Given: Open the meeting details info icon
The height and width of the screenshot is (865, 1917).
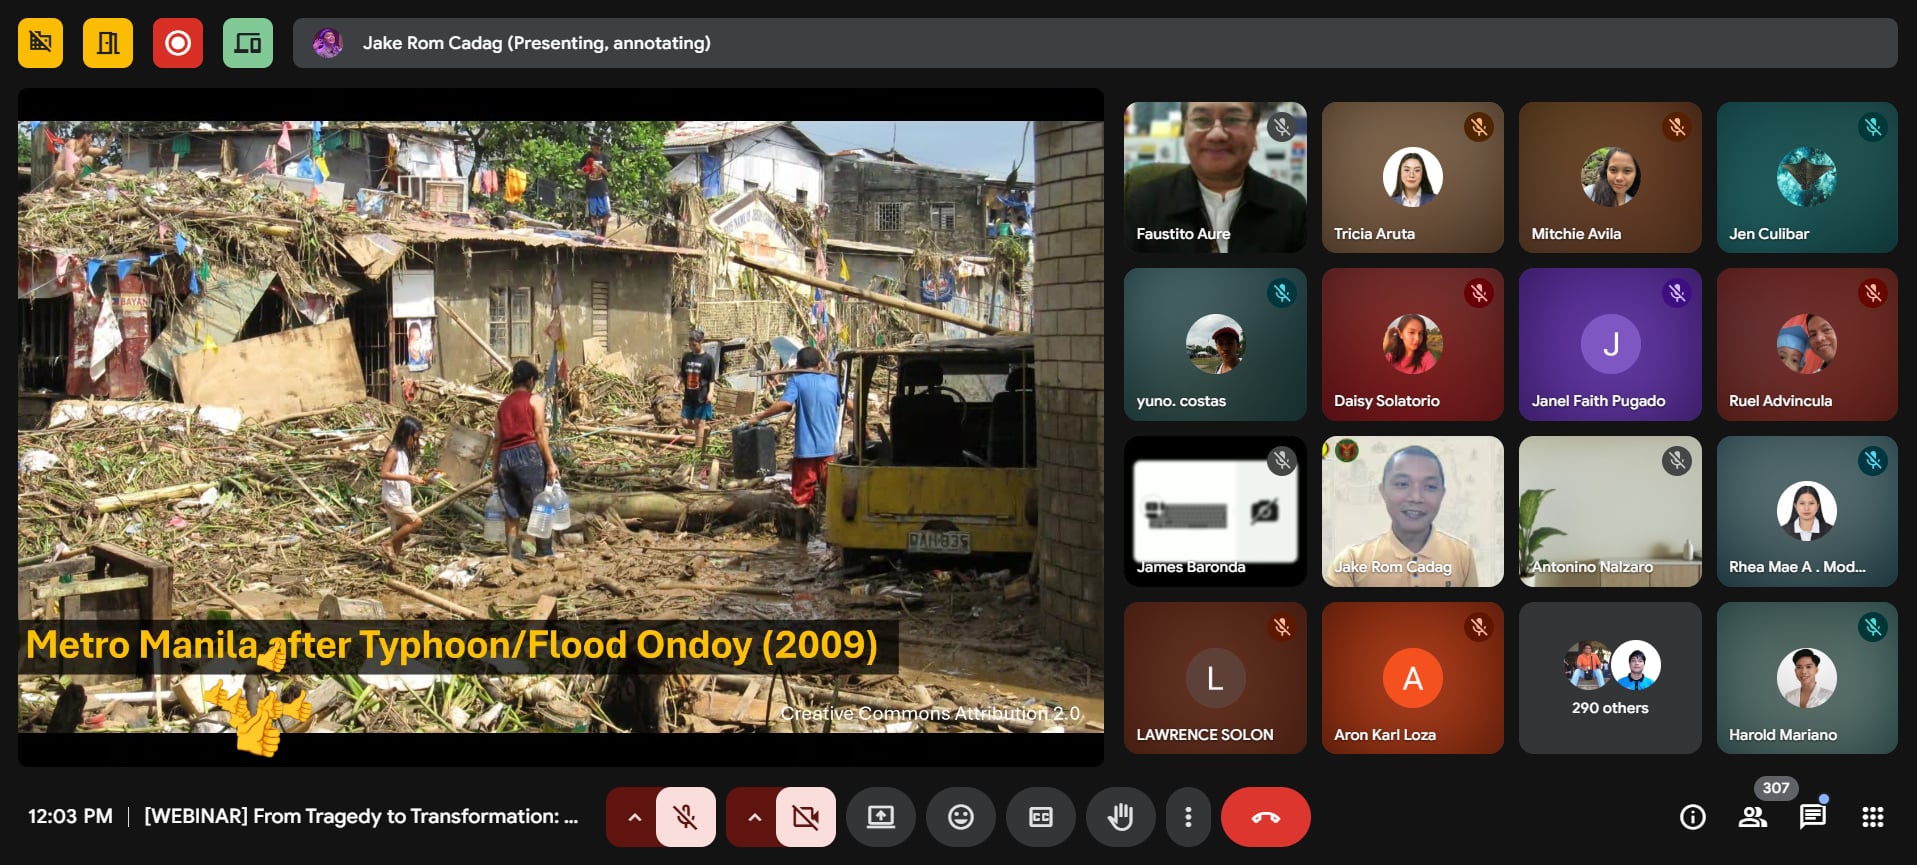Looking at the screenshot, I should click(x=1692, y=817).
